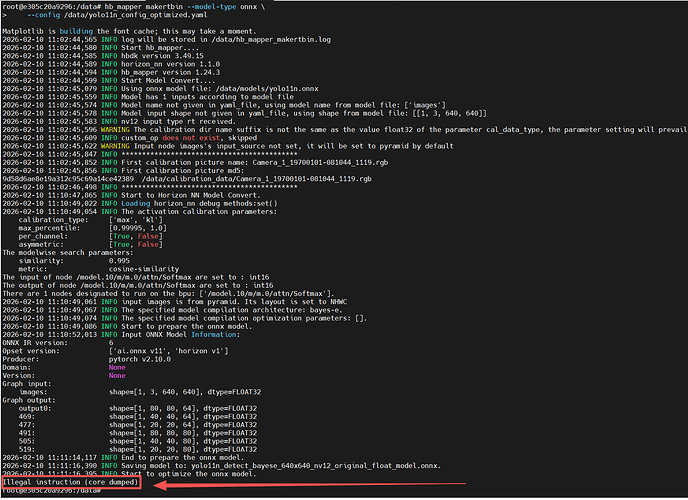This screenshot has width=688, height=500.
Task: Click md5 hash '9d58d6ae8e19a312c95c69a14ce42389'
Action: [x=68, y=179]
